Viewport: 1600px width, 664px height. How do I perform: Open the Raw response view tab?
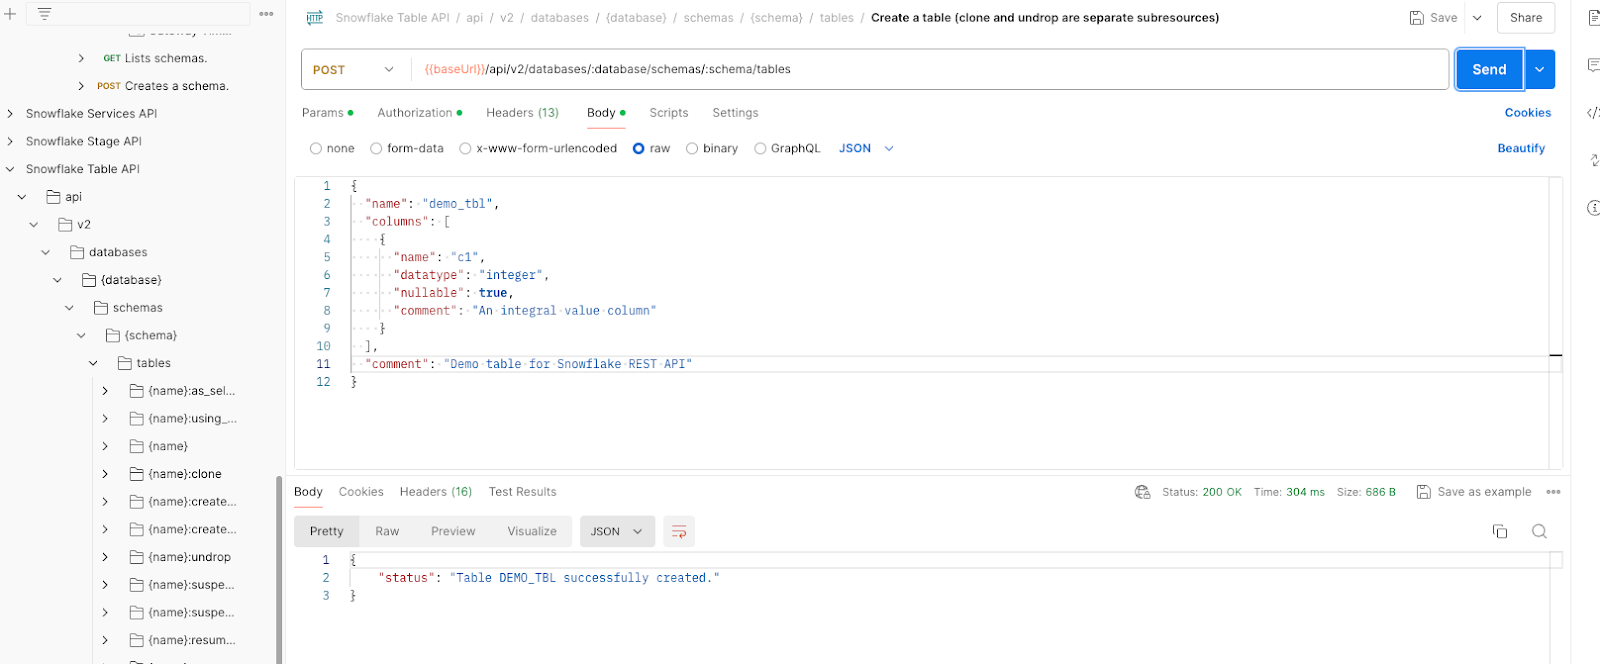pos(387,532)
